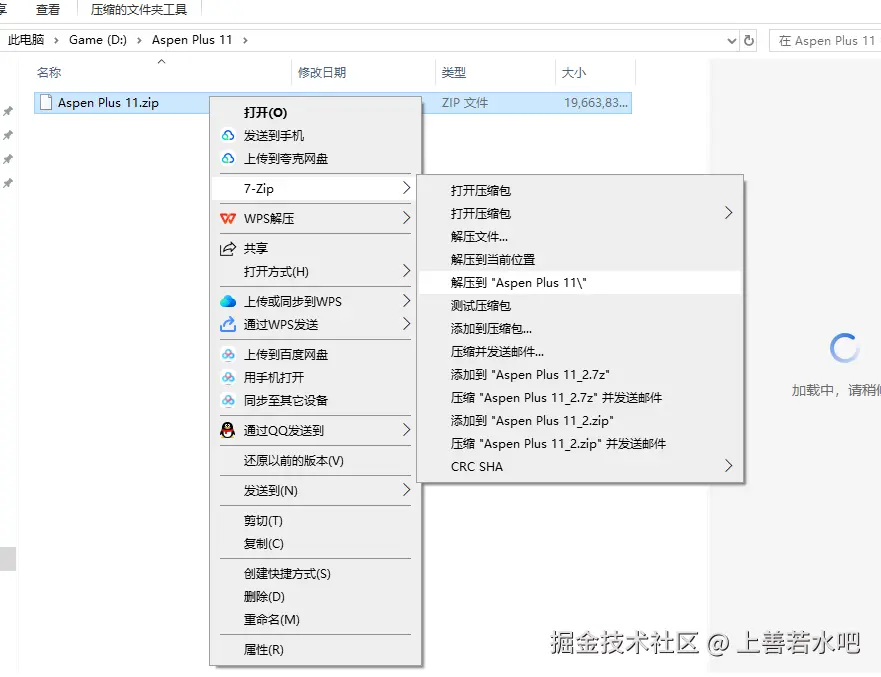Click the QQ penguin icon
Image resolution: width=881 pixels, height=677 pixels.
point(228,430)
